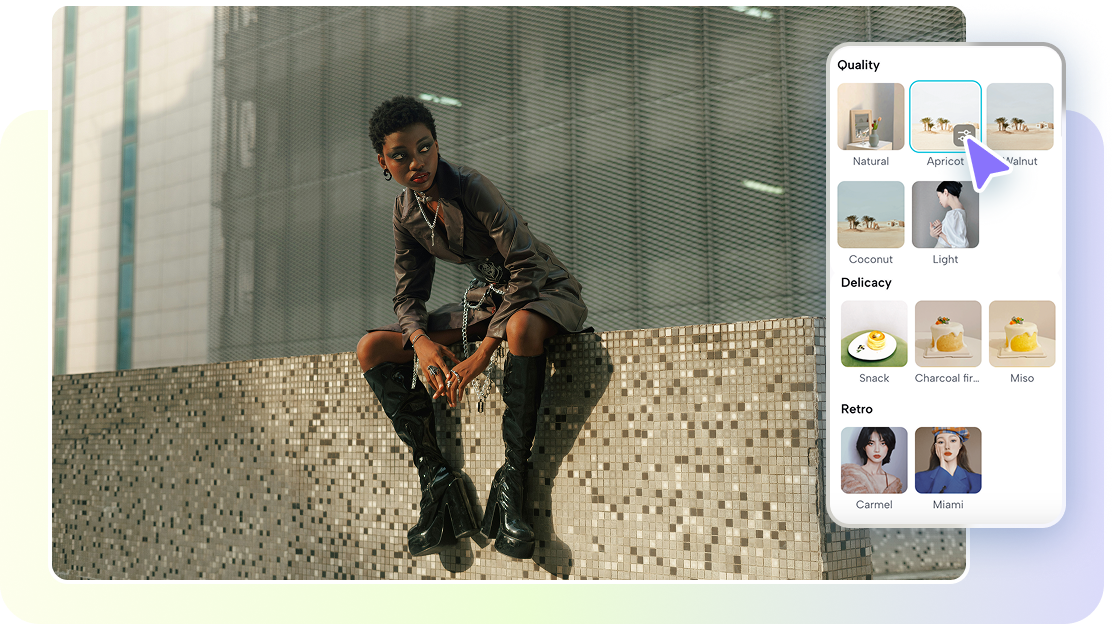Select the Natural filter preset
The image size is (1116, 624).
871,114
